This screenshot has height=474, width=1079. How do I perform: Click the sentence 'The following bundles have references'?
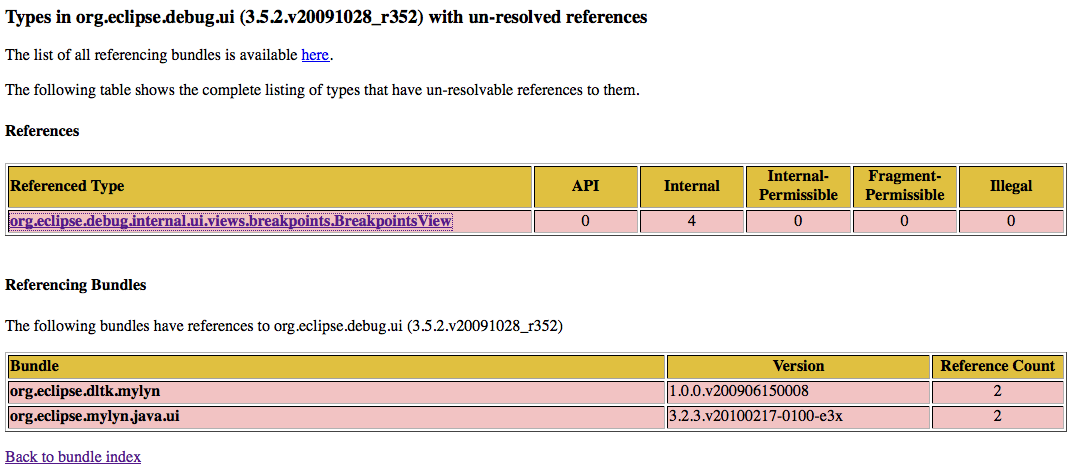coord(284,326)
